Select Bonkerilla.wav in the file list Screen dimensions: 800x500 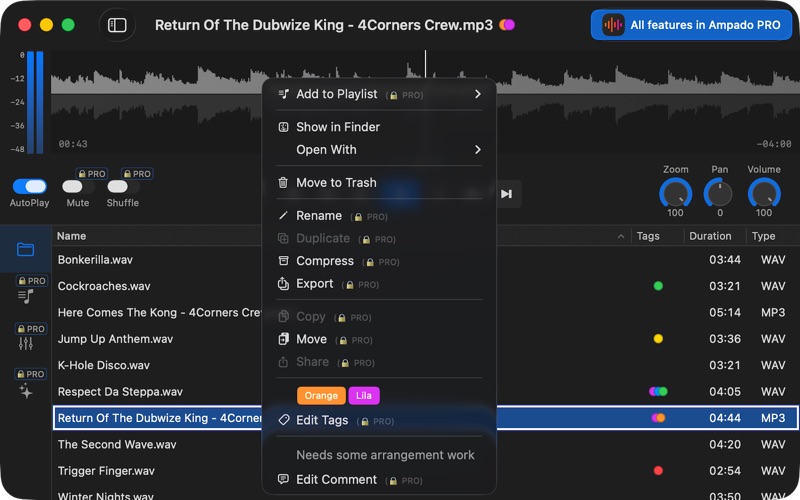[426, 260]
